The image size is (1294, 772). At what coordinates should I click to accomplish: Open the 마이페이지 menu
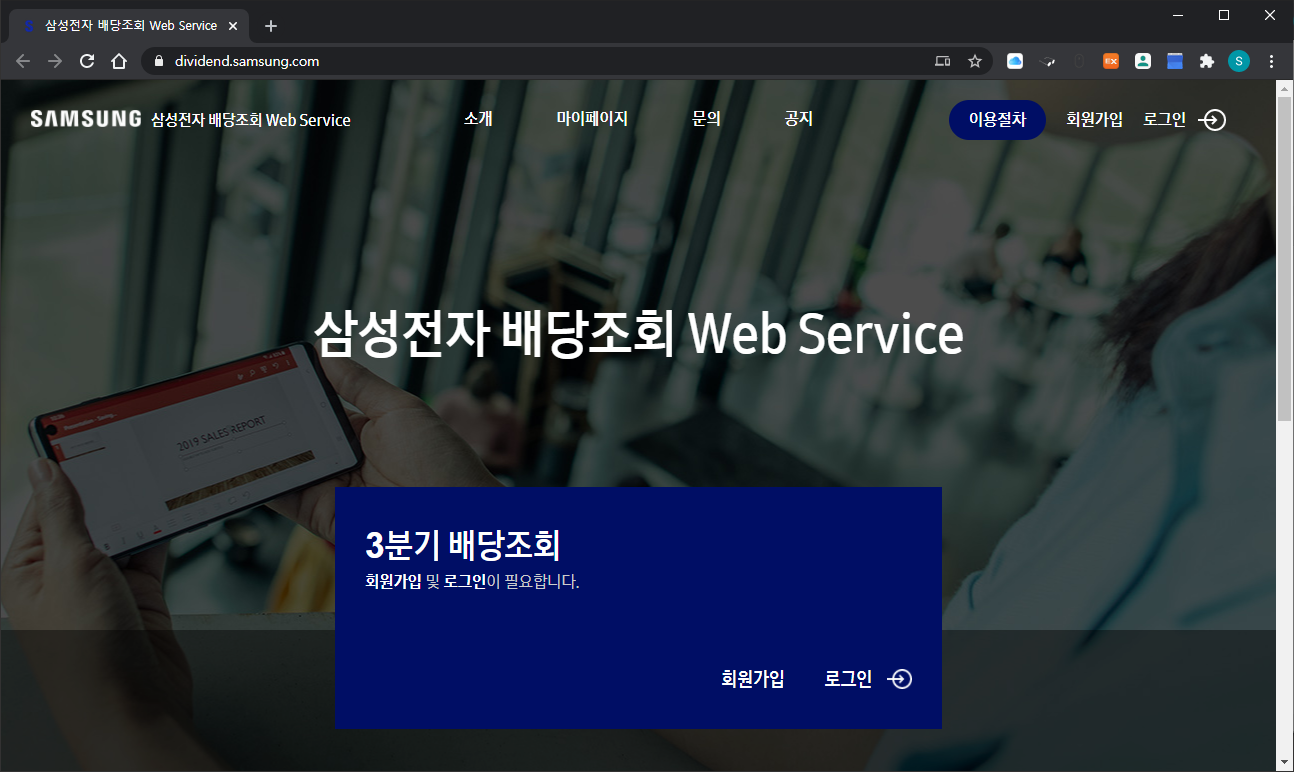point(592,119)
